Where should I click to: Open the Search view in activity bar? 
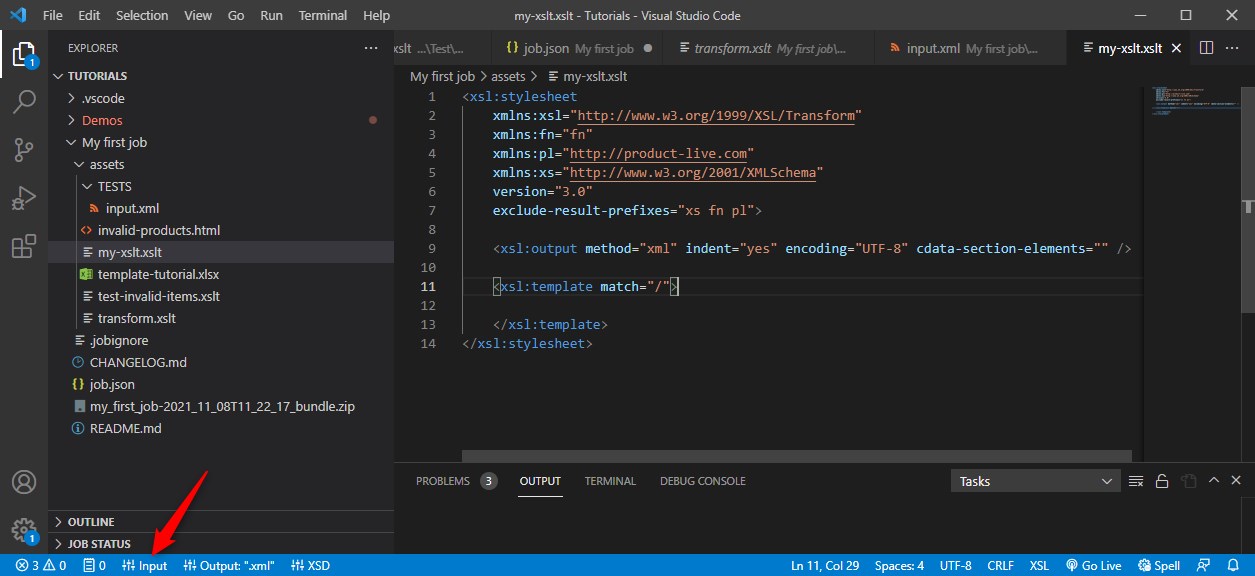click(24, 101)
